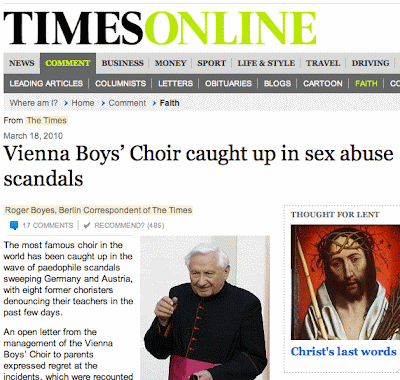Click the Thought for Lent painting thumbnail
The width and height of the screenshot is (400, 380).
tap(345, 282)
